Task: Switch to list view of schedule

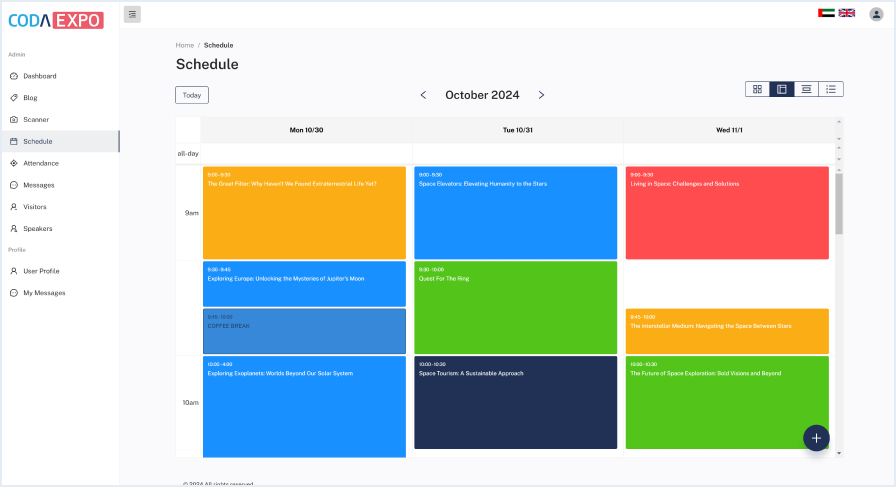Action: pyautogui.click(x=831, y=89)
